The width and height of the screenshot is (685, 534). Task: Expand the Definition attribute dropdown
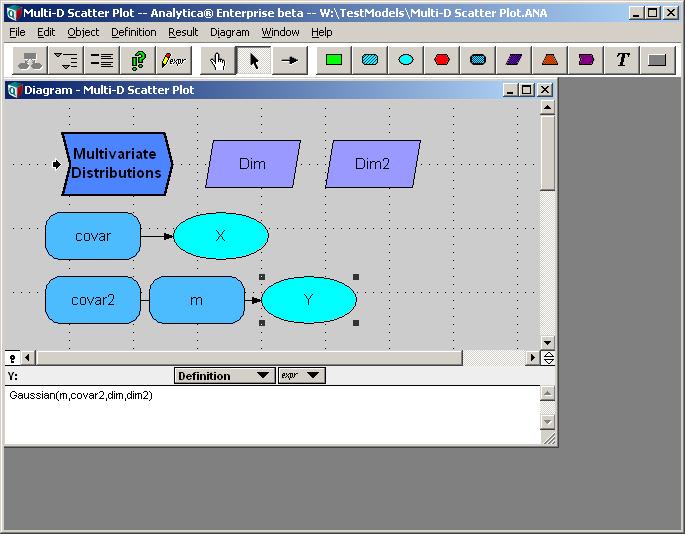point(225,376)
